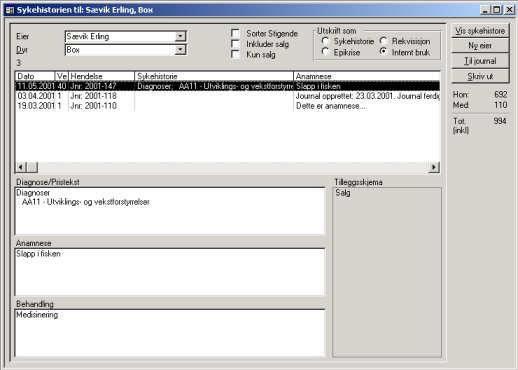Check the Kun salg option
Image resolution: width=518 pixels, height=370 pixels.
[235, 54]
